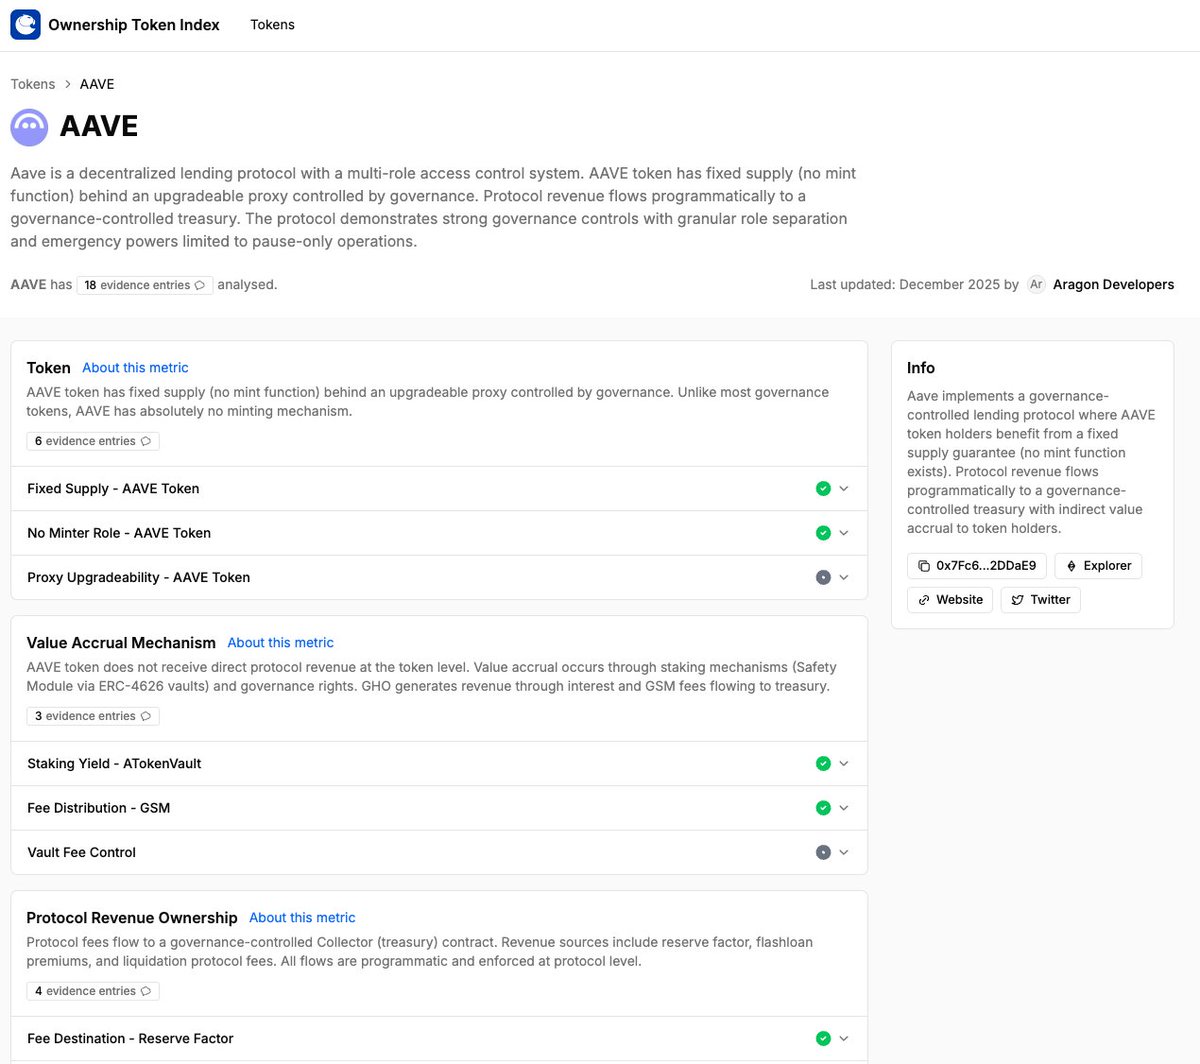Click the 'Fee Destination - Reserve Factor' label
1200x1064 pixels.
[130, 1039]
